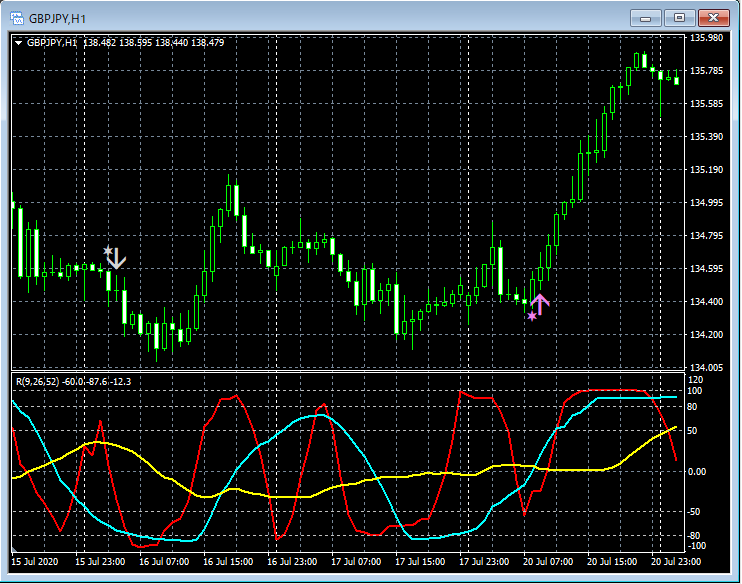Click the 16 Jul 15:00 time label

coord(228,562)
